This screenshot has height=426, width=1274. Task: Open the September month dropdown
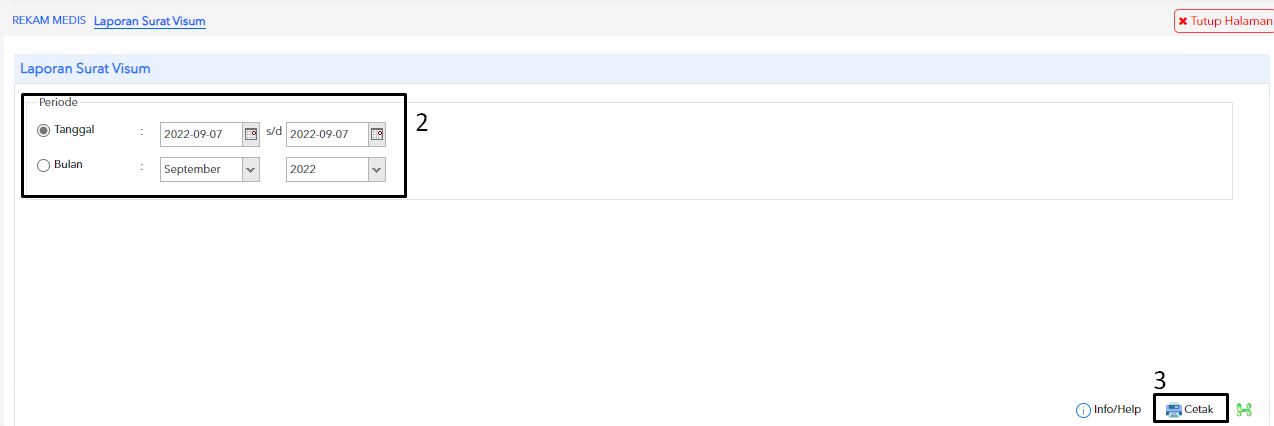point(210,169)
